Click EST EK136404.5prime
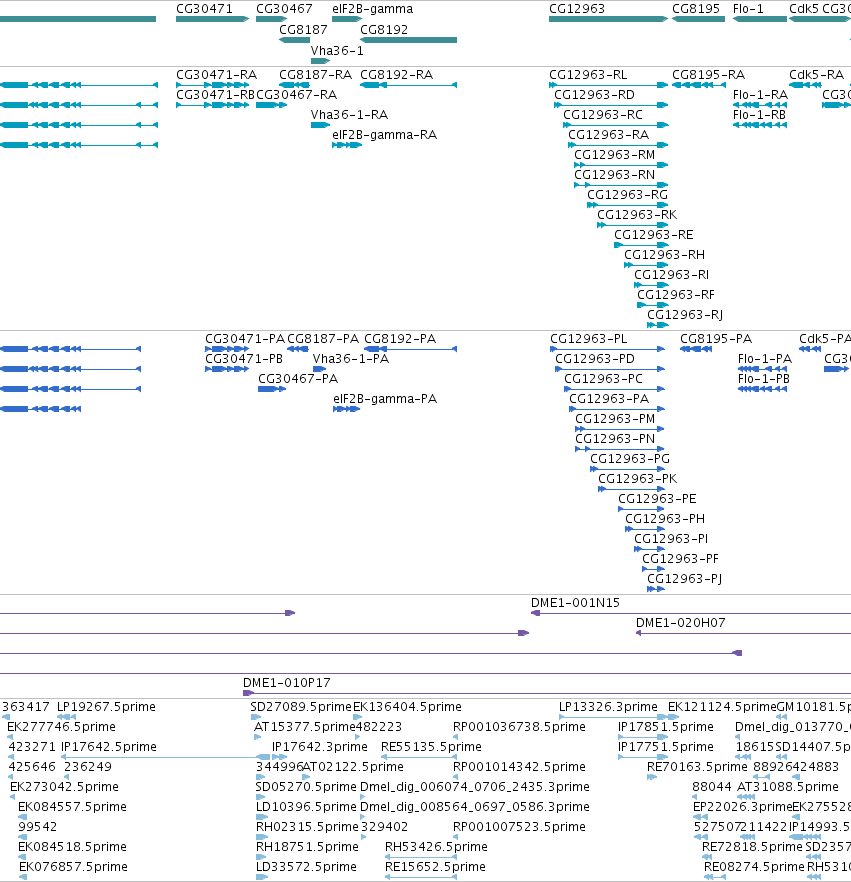 tap(407, 706)
